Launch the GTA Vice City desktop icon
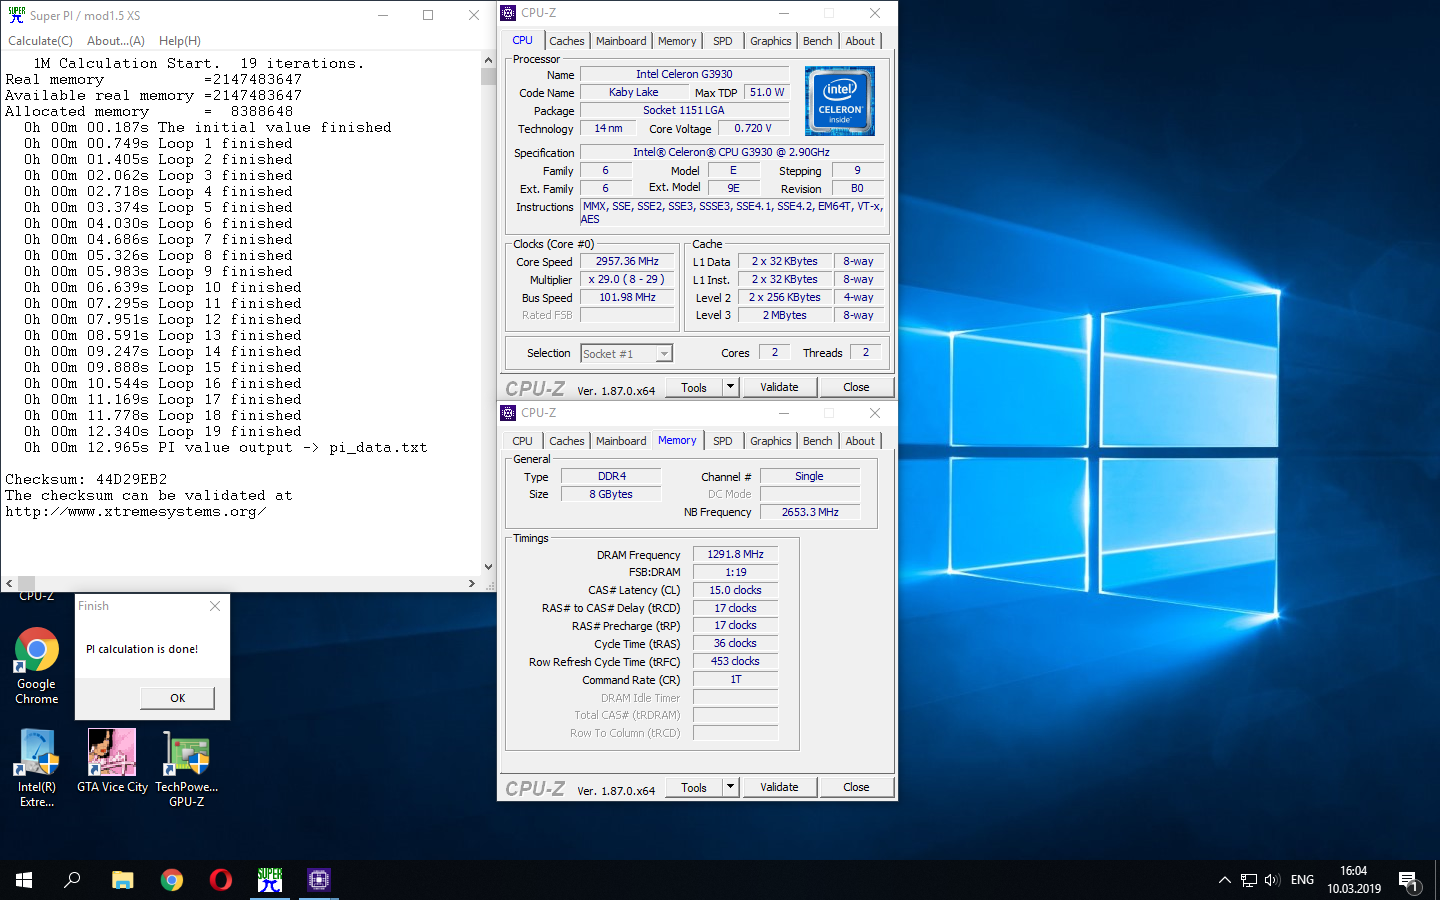Viewport: 1440px width, 900px height. pos(112,761)
